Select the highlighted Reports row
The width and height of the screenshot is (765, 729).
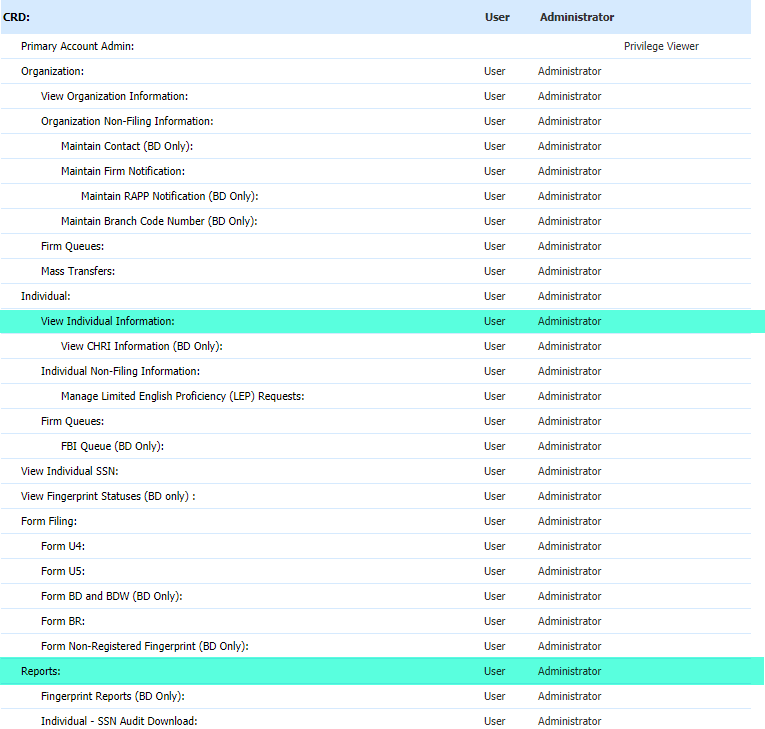point(41,671)
